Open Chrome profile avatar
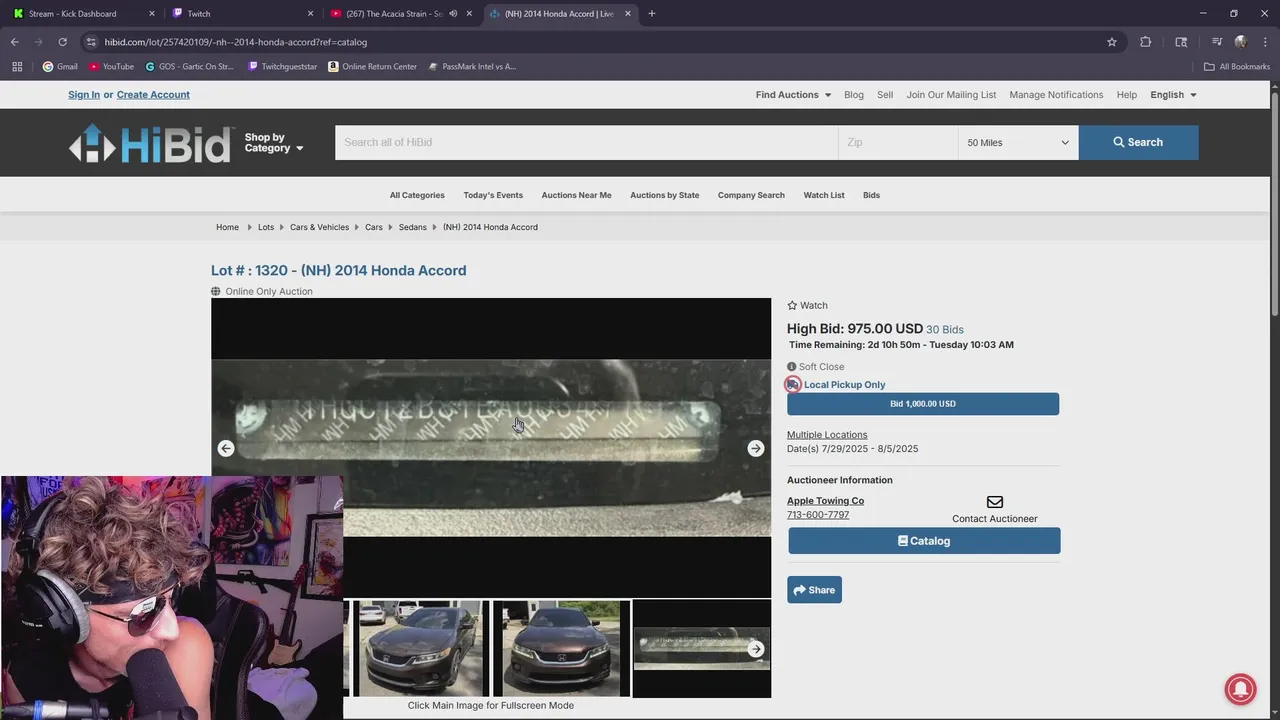 pos(1241,42)
